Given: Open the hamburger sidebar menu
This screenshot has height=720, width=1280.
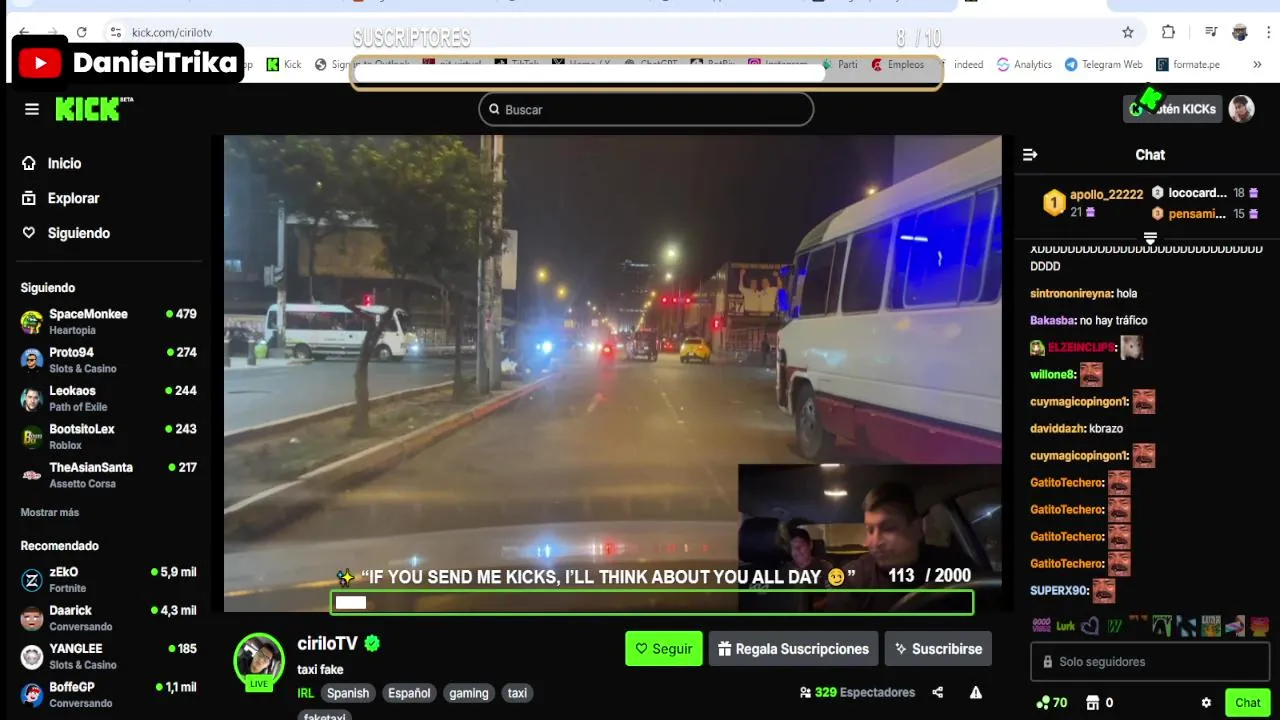Looking at the screenshot, I should pos(32,109).
